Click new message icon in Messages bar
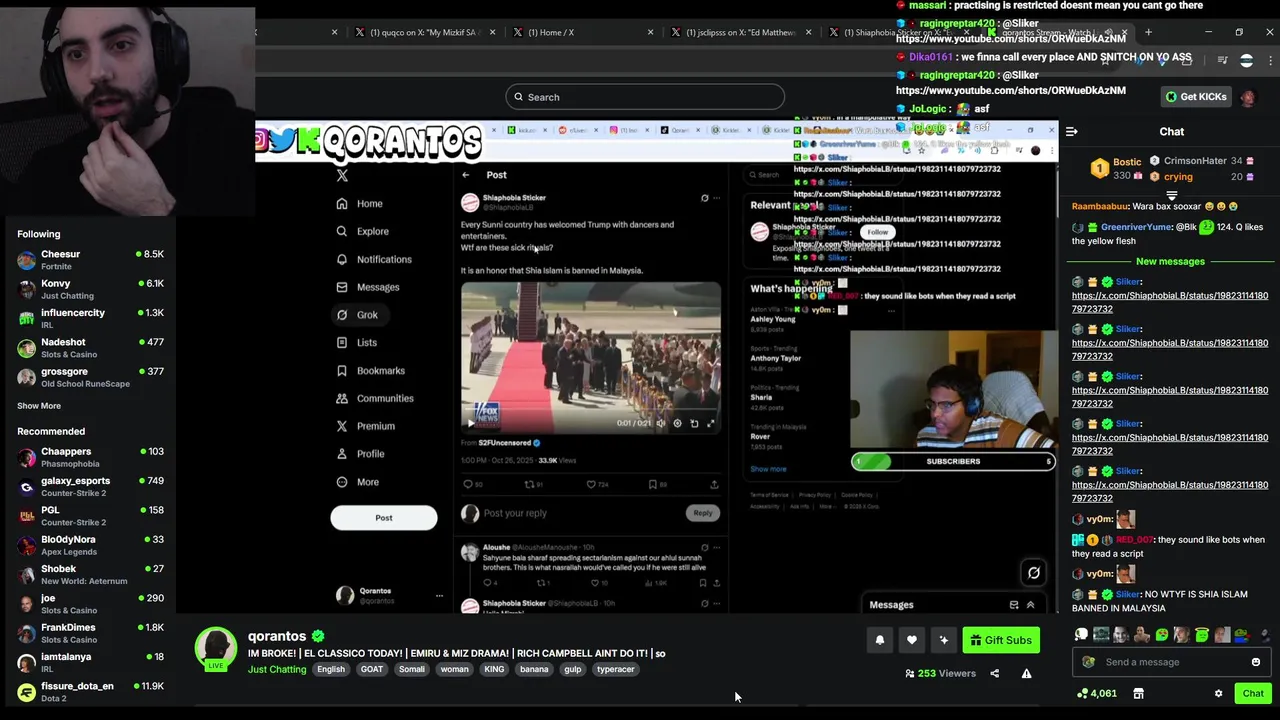Screen dimensions: 1280x720 click(x=1013, y=605)
